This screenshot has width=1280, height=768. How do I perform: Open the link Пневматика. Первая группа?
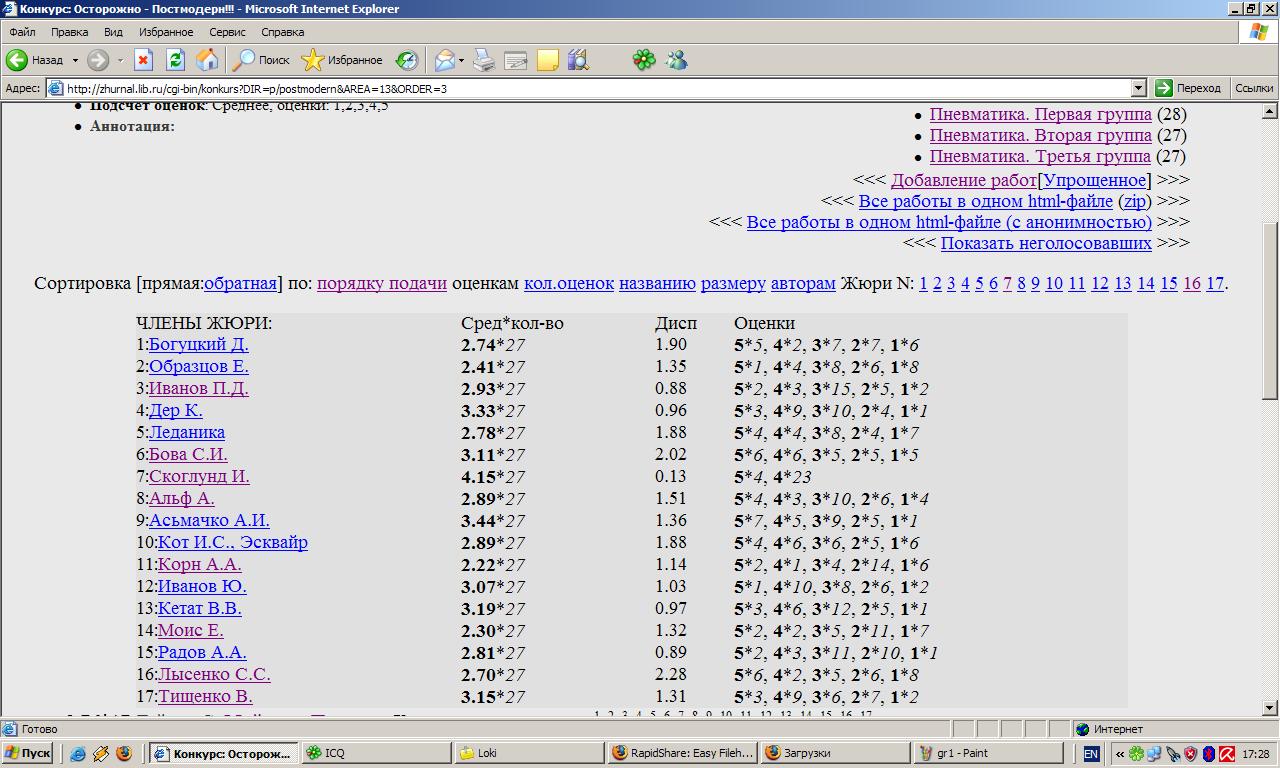pyautogui.click(x=1040, y=114)
